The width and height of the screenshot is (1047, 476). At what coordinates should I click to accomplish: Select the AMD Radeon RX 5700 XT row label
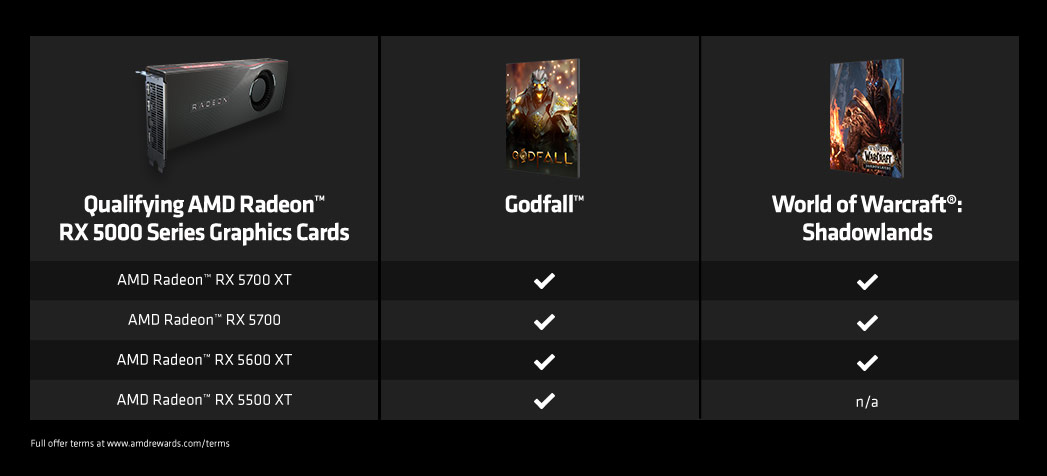pyautogui.click(x=204, y=280)
